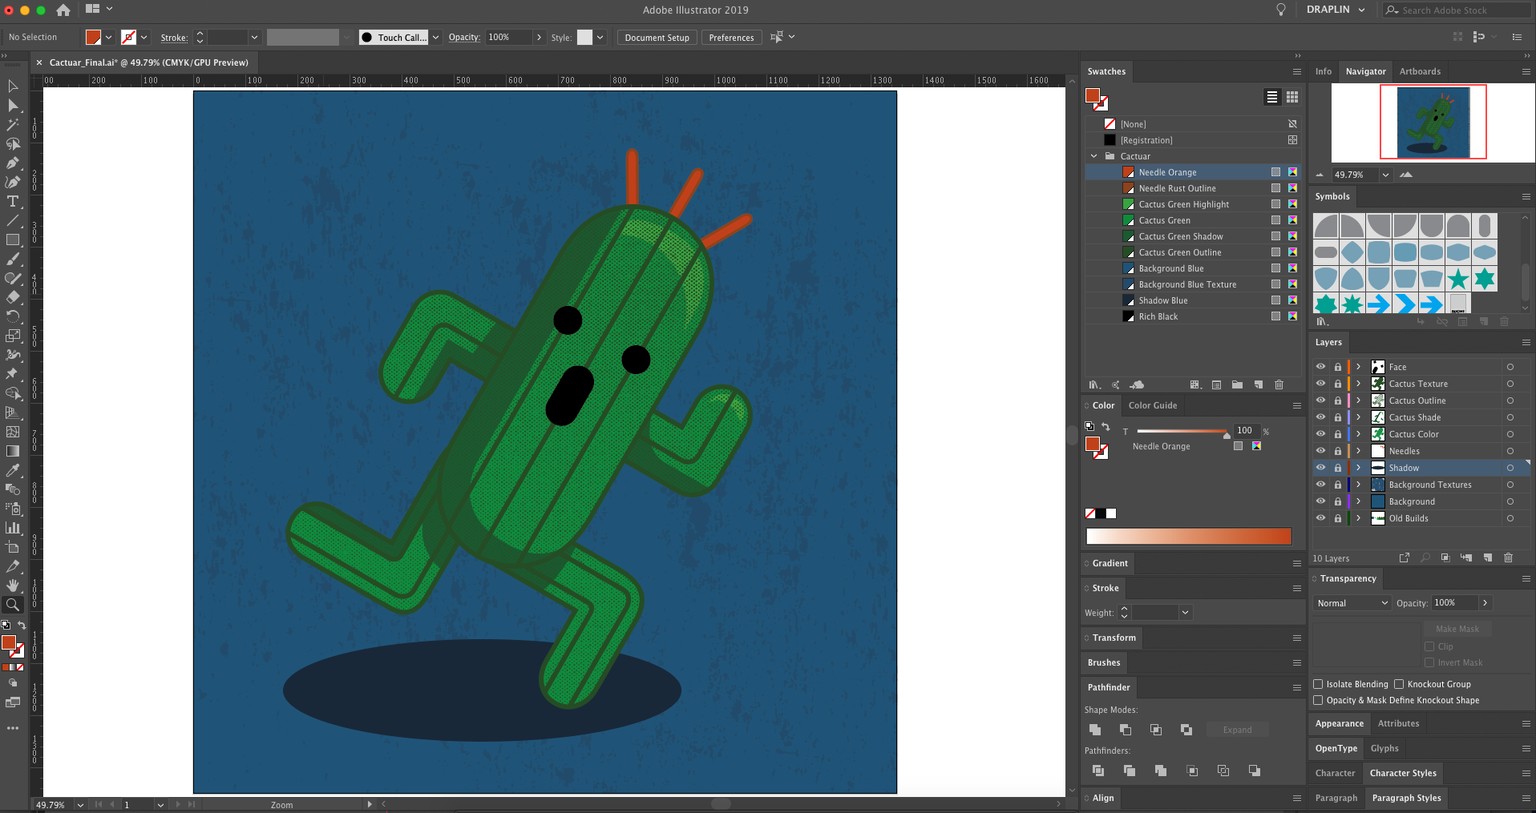Swap fill and stroke in Color panel
The image size is (1536, 813).
[x=1106, y=427]
